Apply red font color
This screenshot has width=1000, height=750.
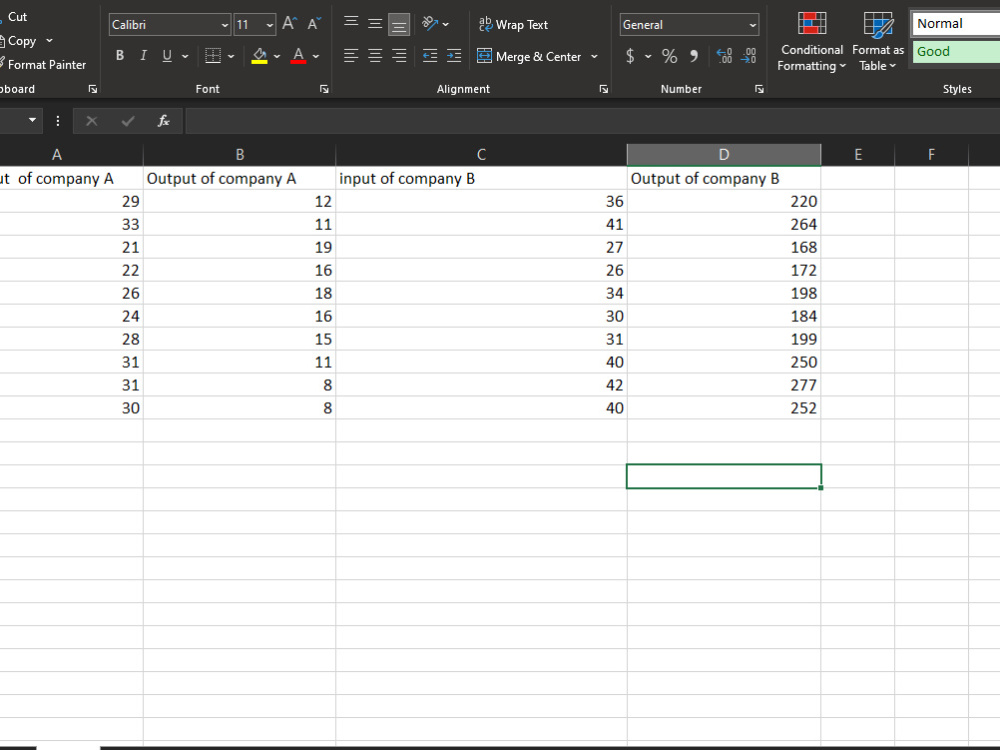pyautogui.click(x=298, y=56)
